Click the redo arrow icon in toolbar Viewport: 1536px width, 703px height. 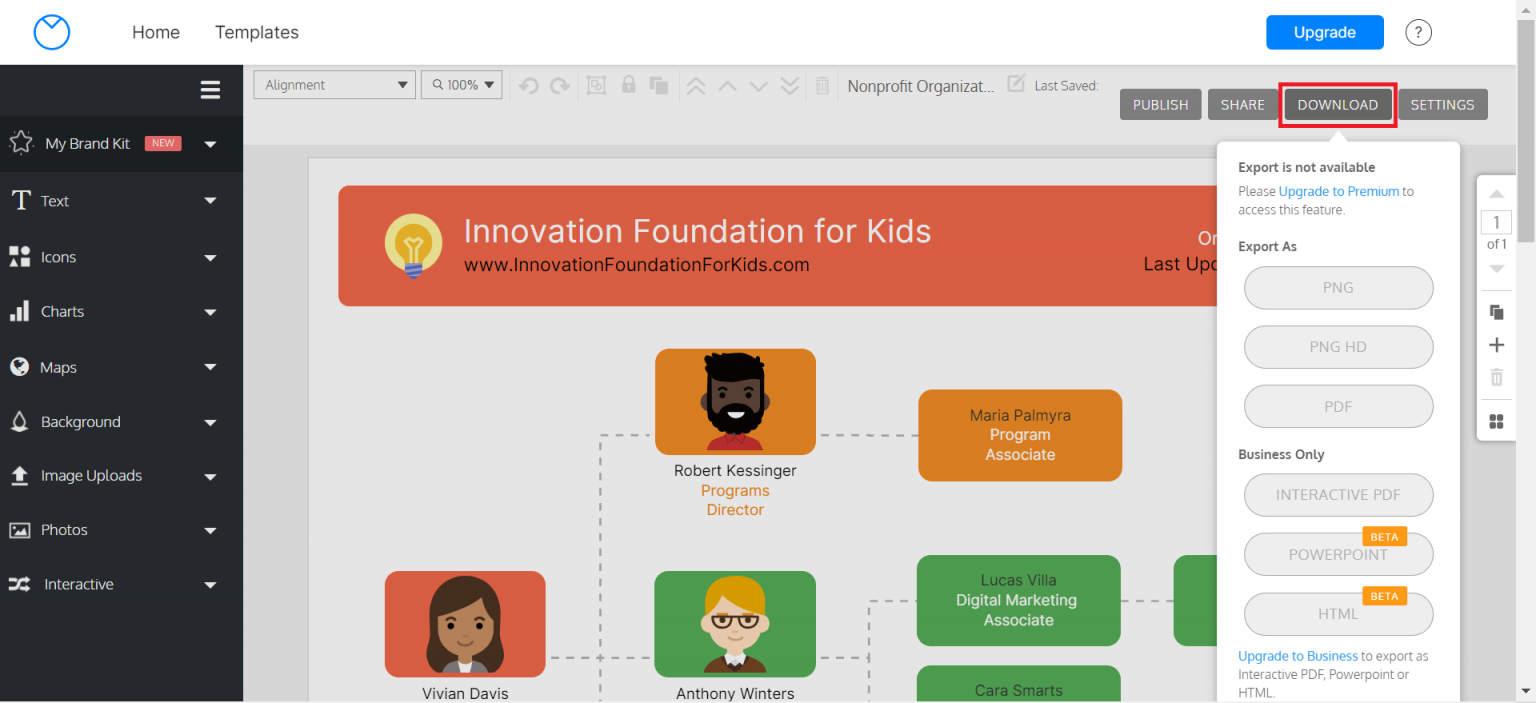[560, 86]
